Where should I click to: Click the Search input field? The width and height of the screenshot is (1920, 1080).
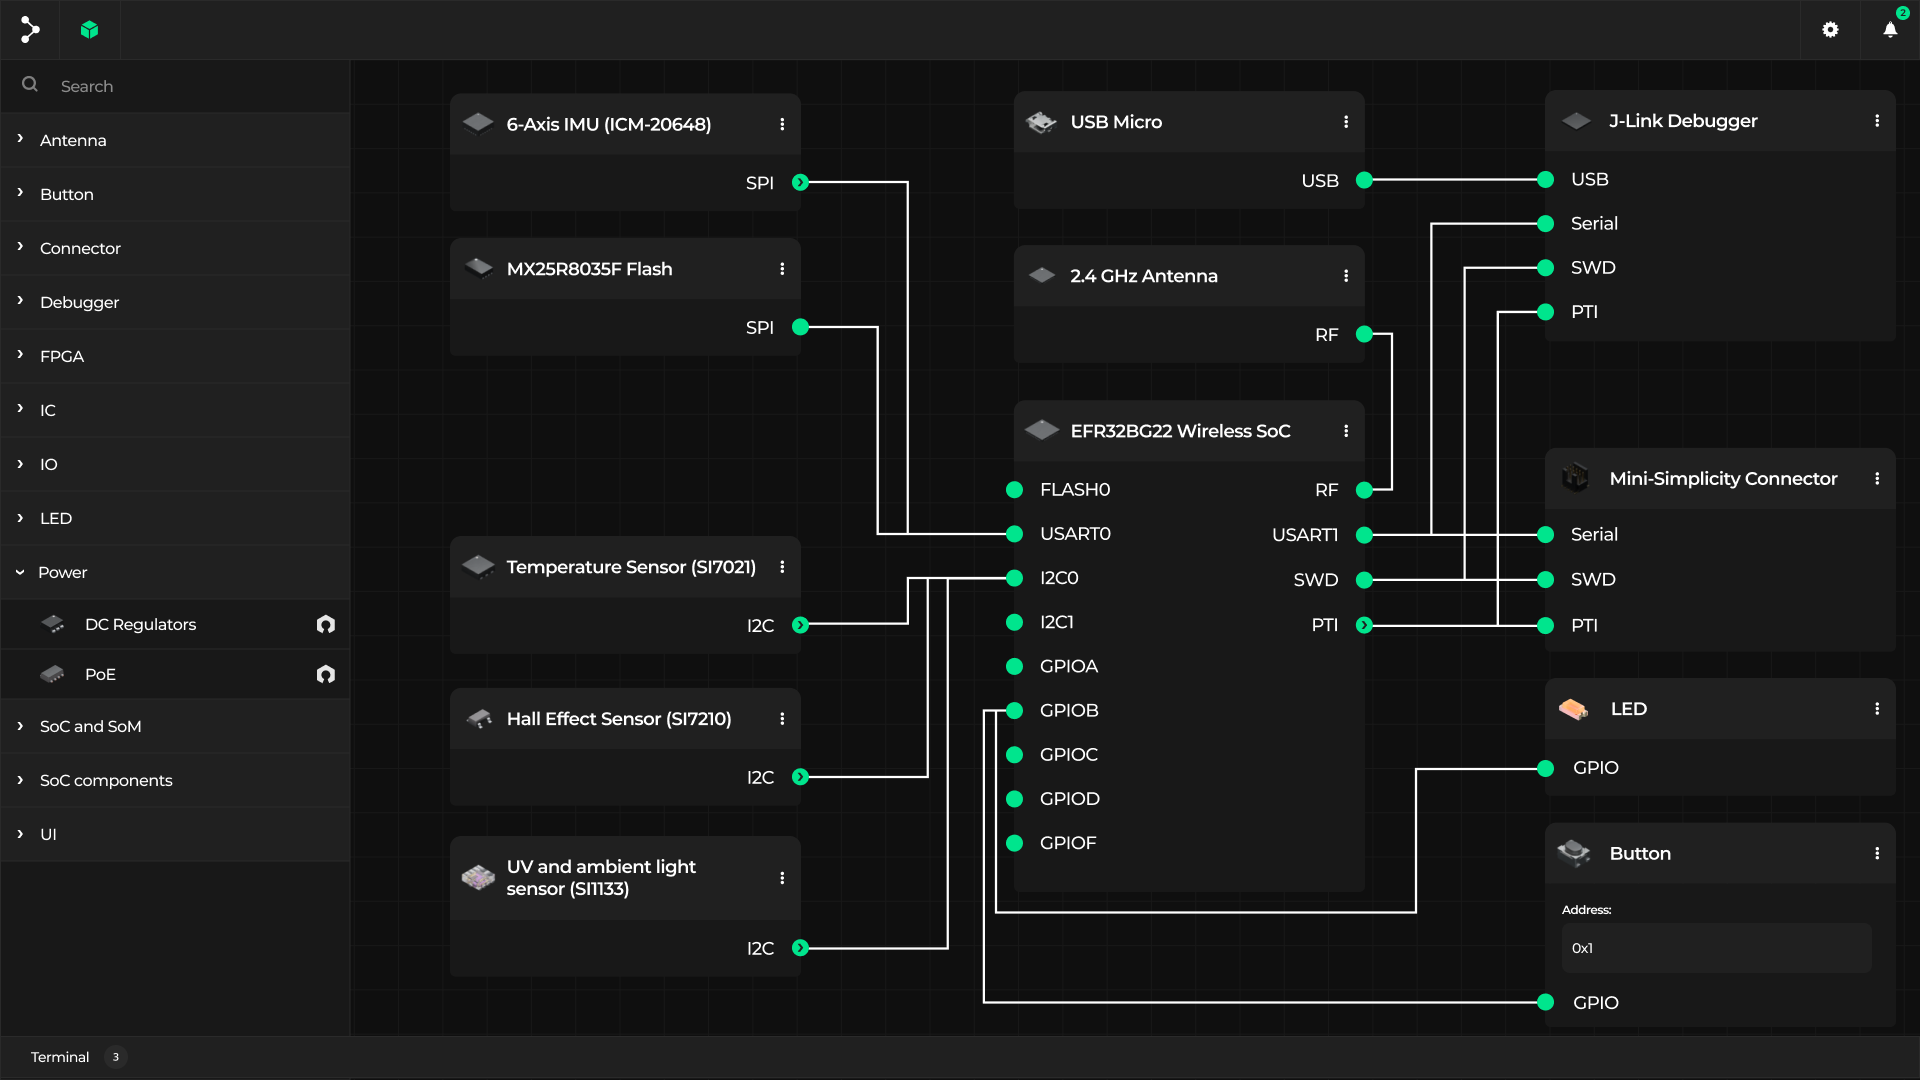[175, 86]
